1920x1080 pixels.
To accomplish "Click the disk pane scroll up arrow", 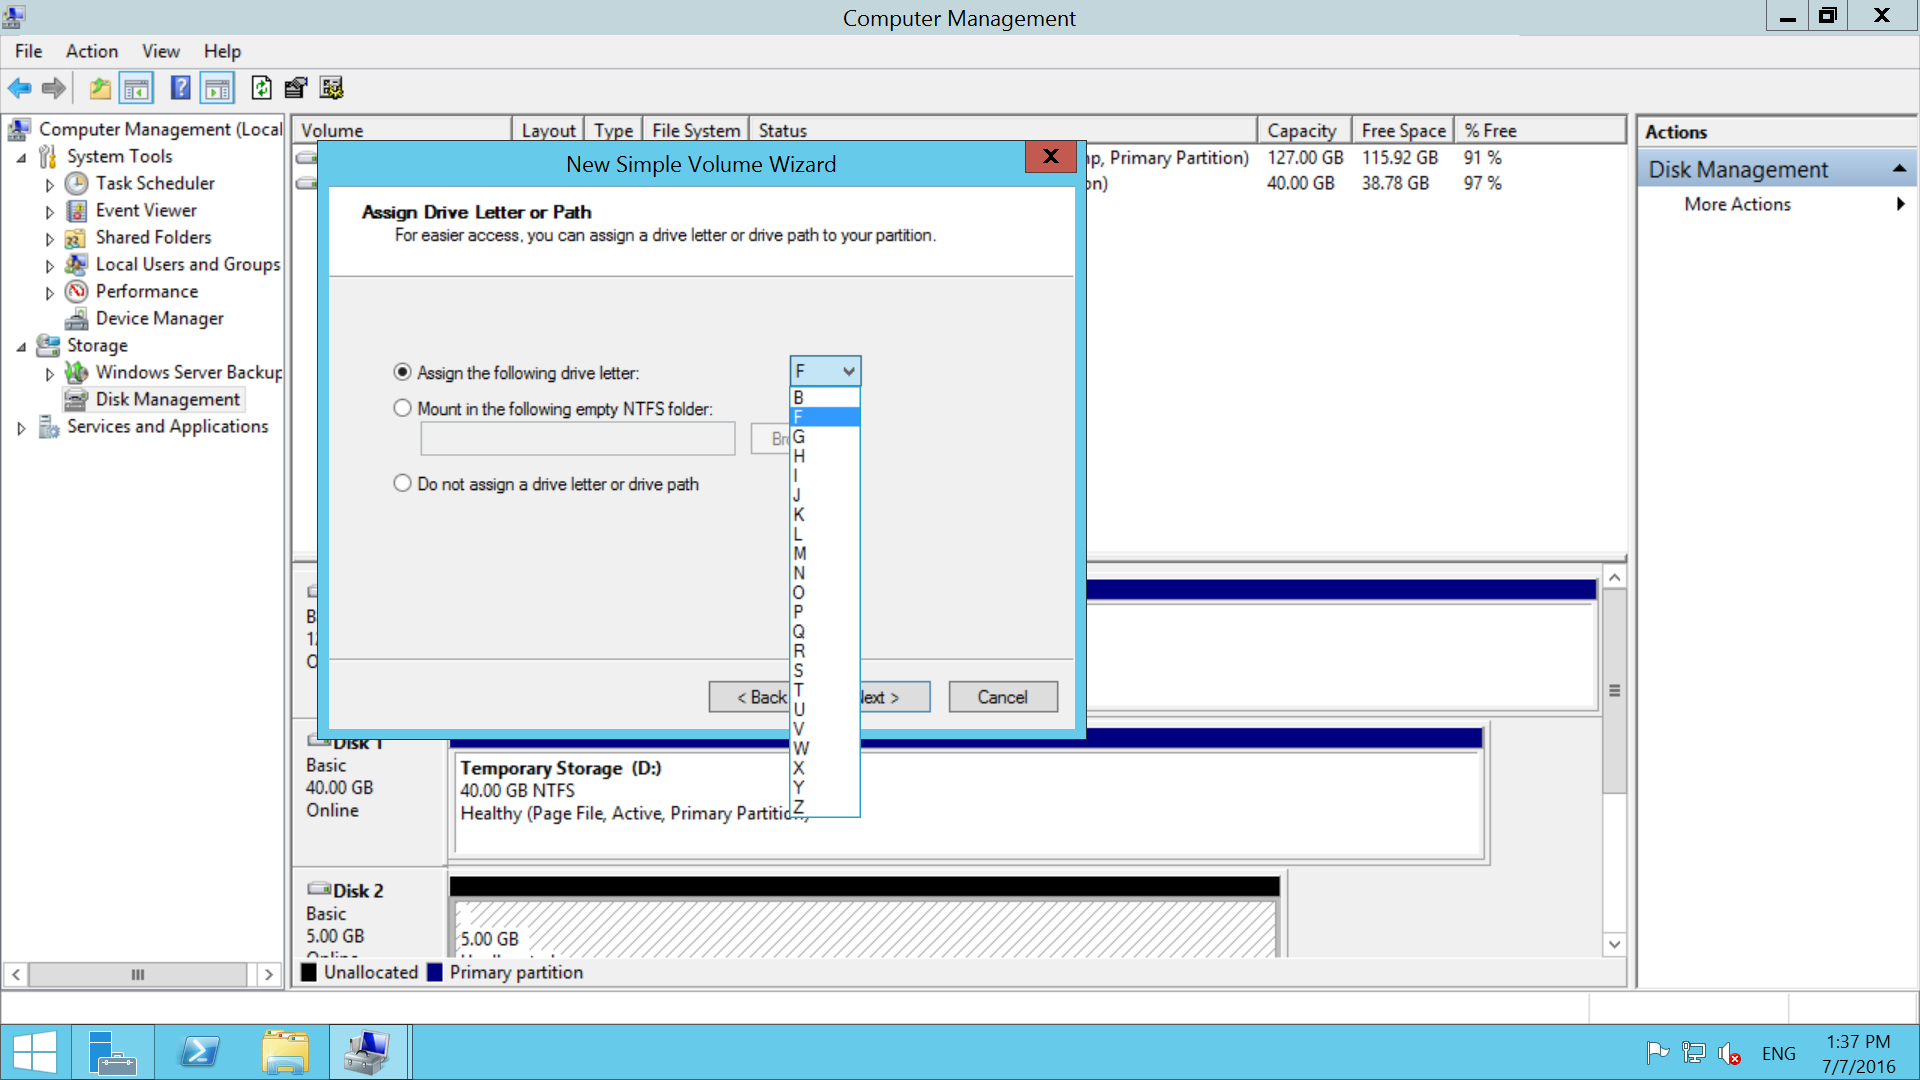I will tap(1614, 578).
